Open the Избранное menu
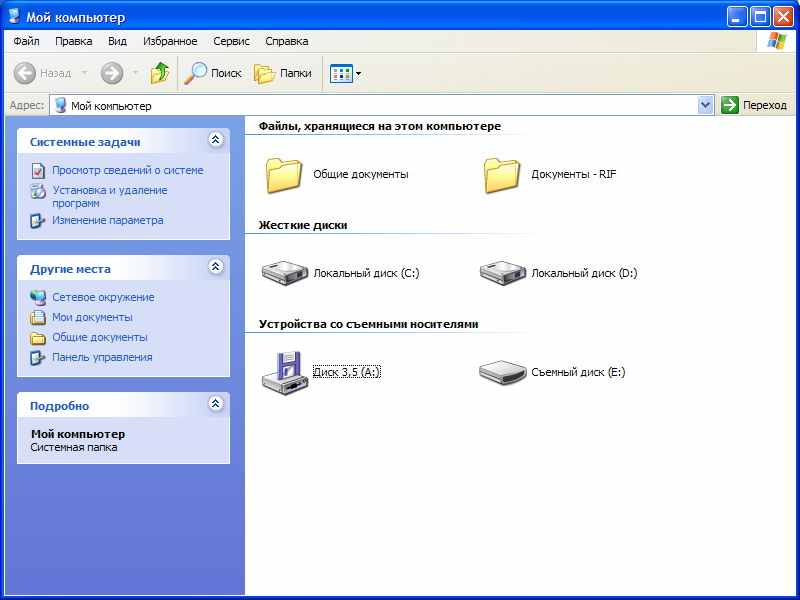This screenshot has height=600, width=800. 170,41
